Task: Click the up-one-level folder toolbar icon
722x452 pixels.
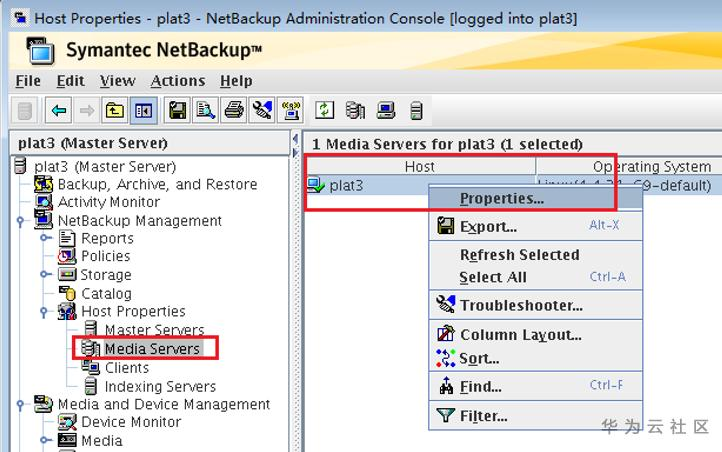Action: point(115,110)
